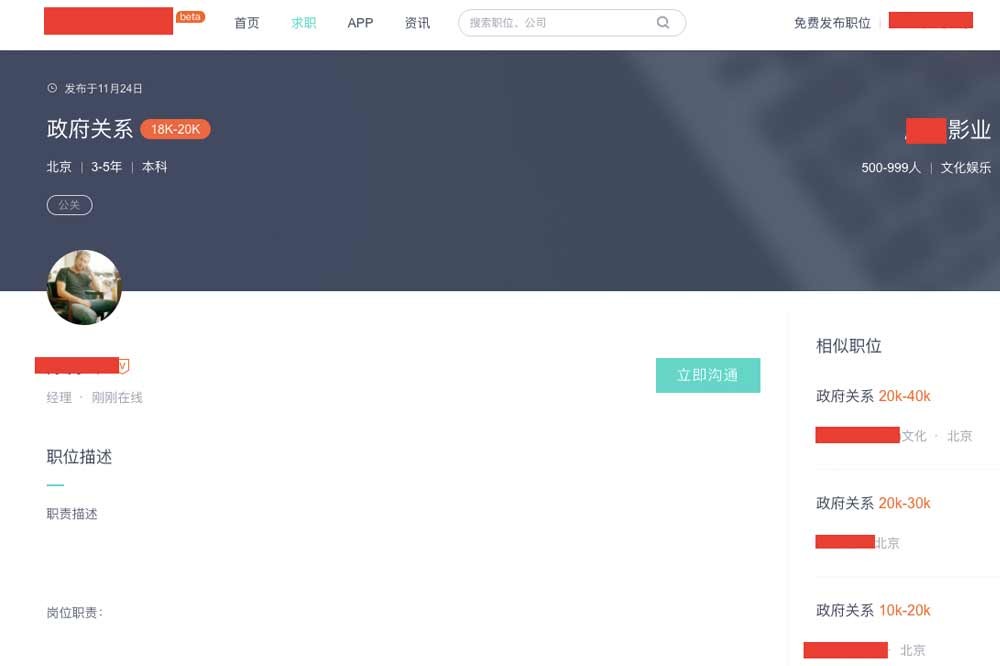
Task: Open similar job 政府关系 20k-30k
Action: (873, 503)
